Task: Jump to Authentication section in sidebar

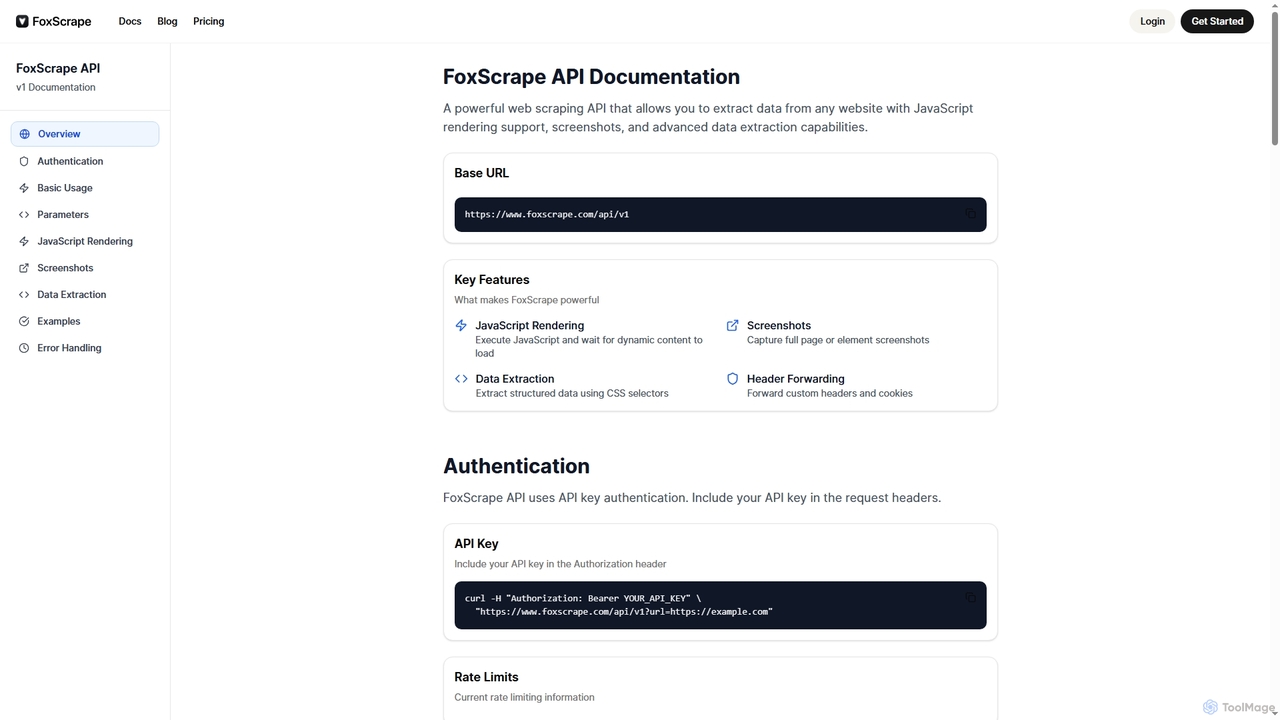Action: pos(85,161)
